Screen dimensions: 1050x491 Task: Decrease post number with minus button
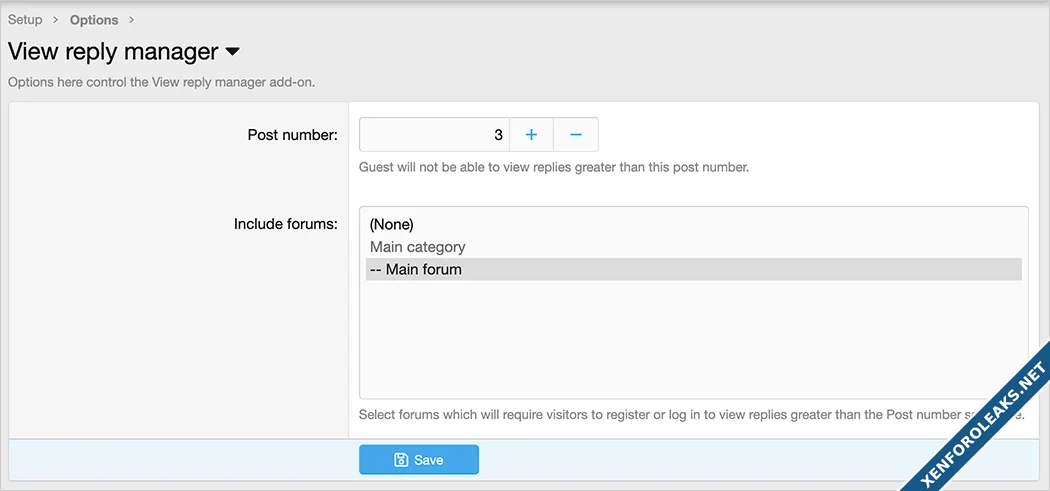point(576,135)
